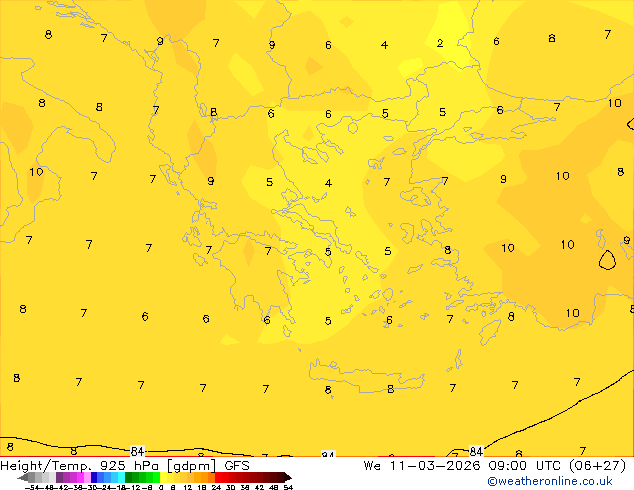Viewport: 634px width, 490px height.
Task: Click the dark blue swatch in the legend
Action: [94, 477]
